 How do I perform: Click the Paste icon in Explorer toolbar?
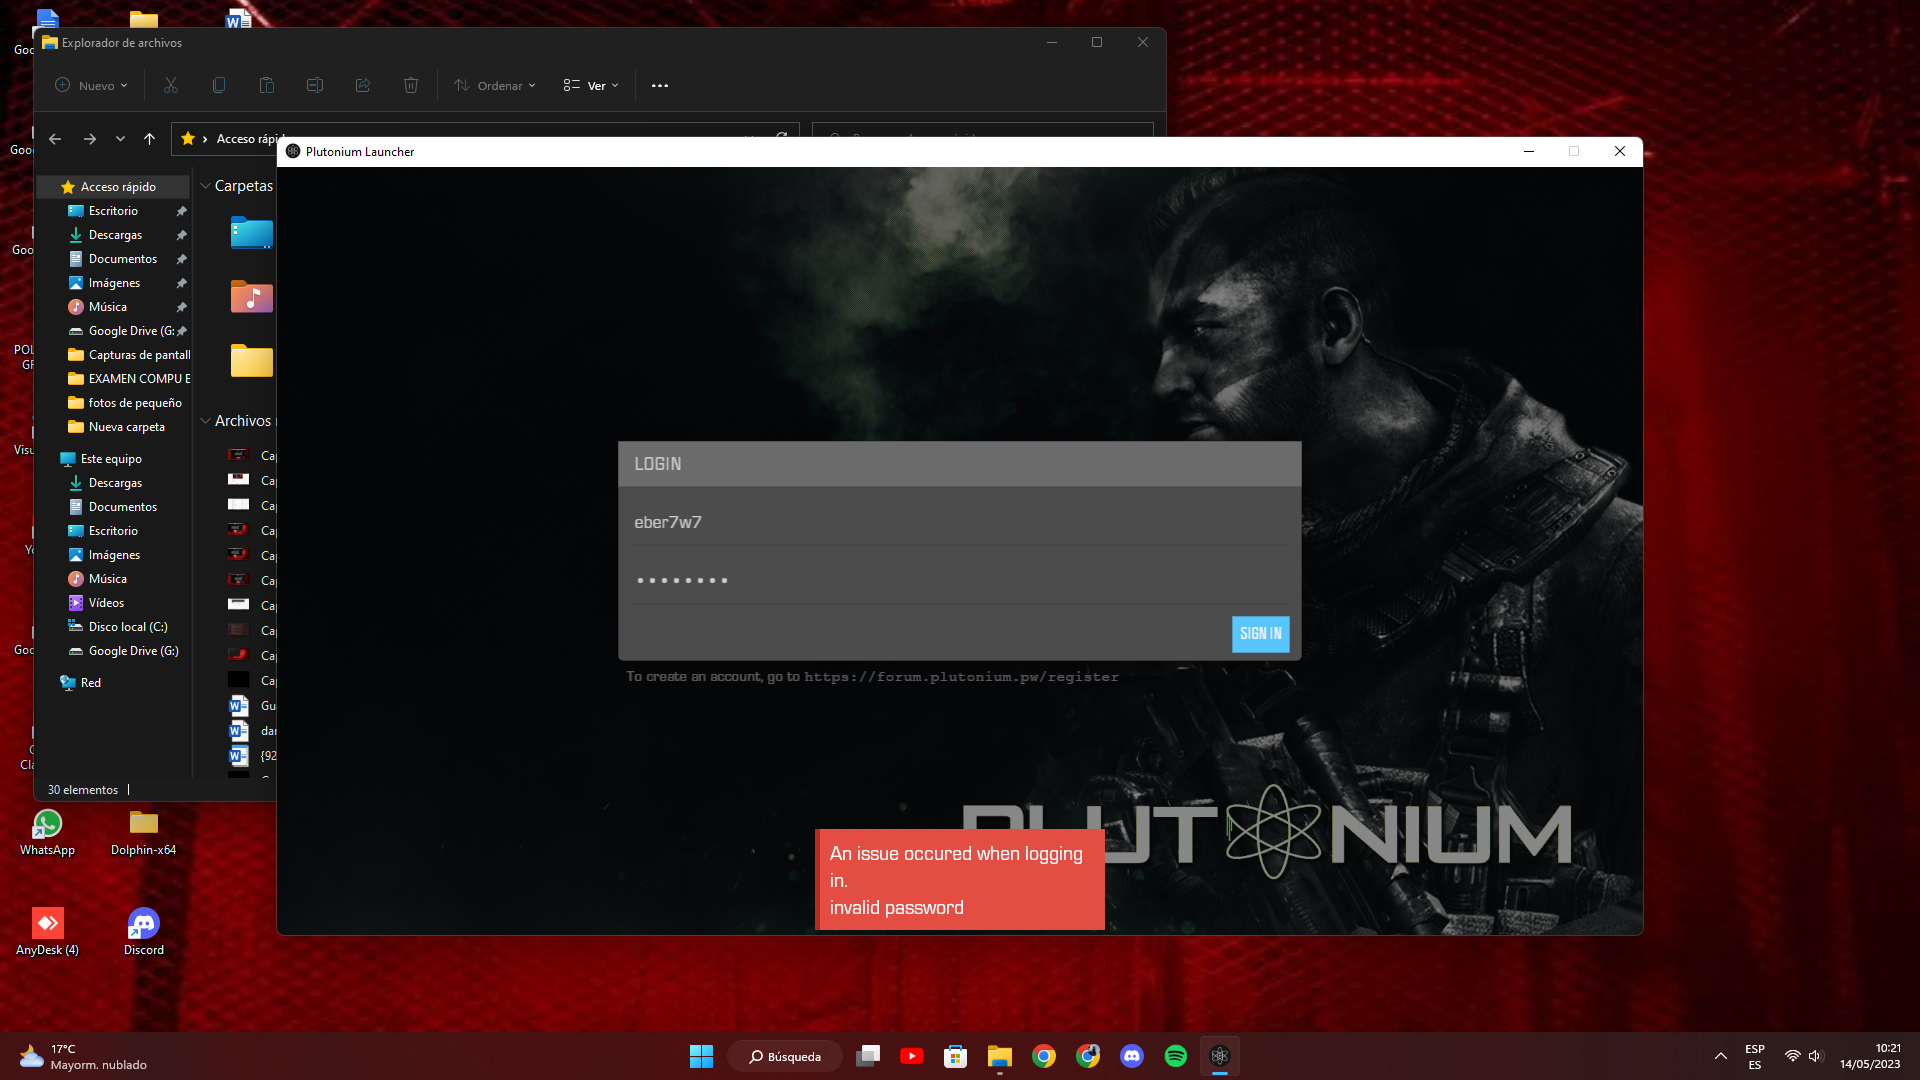(x=267, y=85)
